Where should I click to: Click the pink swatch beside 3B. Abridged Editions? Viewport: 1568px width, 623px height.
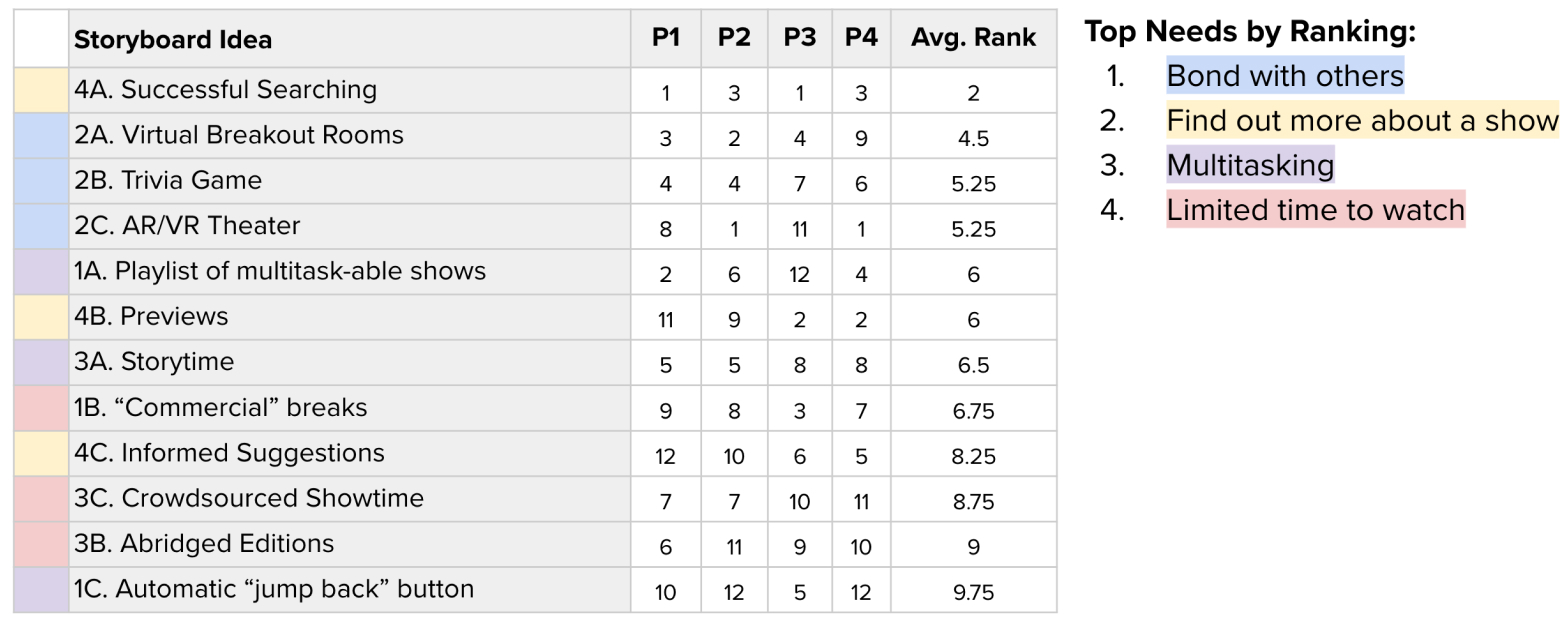tap(42, 544)
